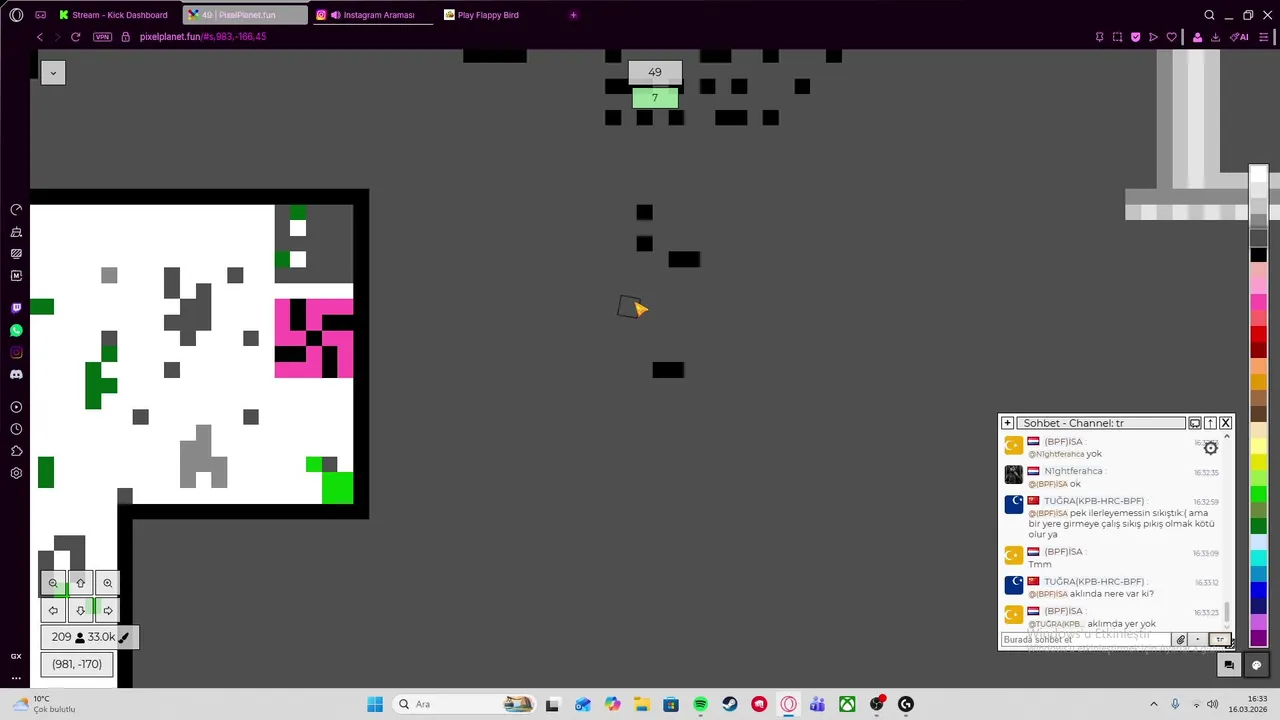The width and height of the screenshot is (1280, 720).
Task: Open Spotify from the taskbar
Action: point(700,704)
